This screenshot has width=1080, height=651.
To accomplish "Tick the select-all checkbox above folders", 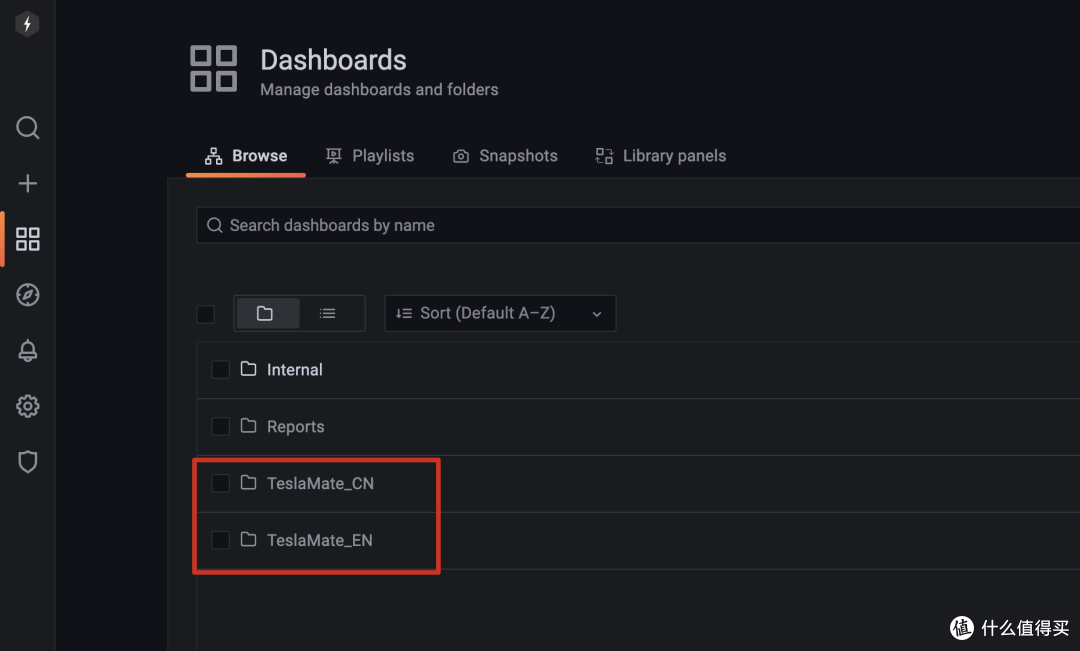I will (x=205, y=314).
